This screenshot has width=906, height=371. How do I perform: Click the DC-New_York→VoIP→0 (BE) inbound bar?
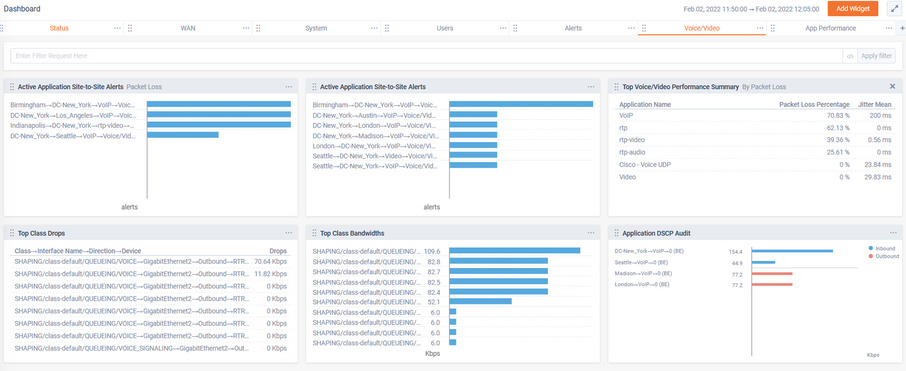point(792,250)
